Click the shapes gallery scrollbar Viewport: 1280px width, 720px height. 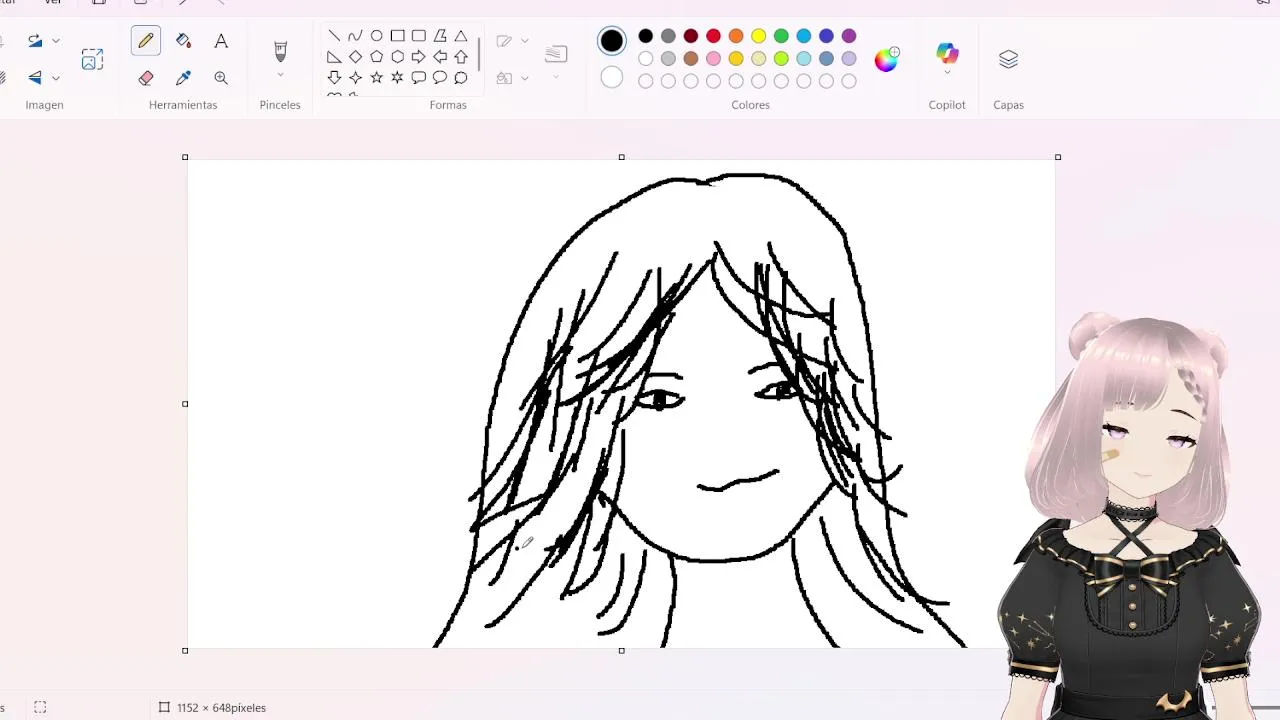click(479, 54)
